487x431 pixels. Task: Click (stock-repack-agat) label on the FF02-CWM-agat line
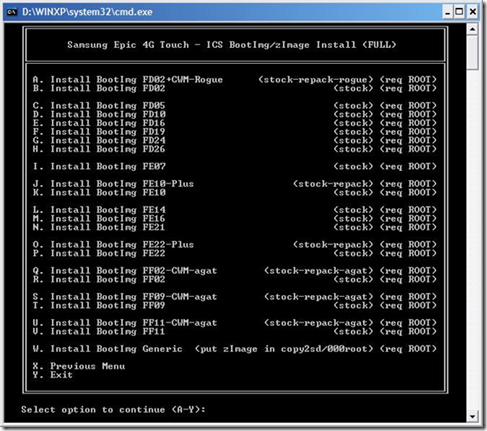pyautogui.click(x=319, y=270)
